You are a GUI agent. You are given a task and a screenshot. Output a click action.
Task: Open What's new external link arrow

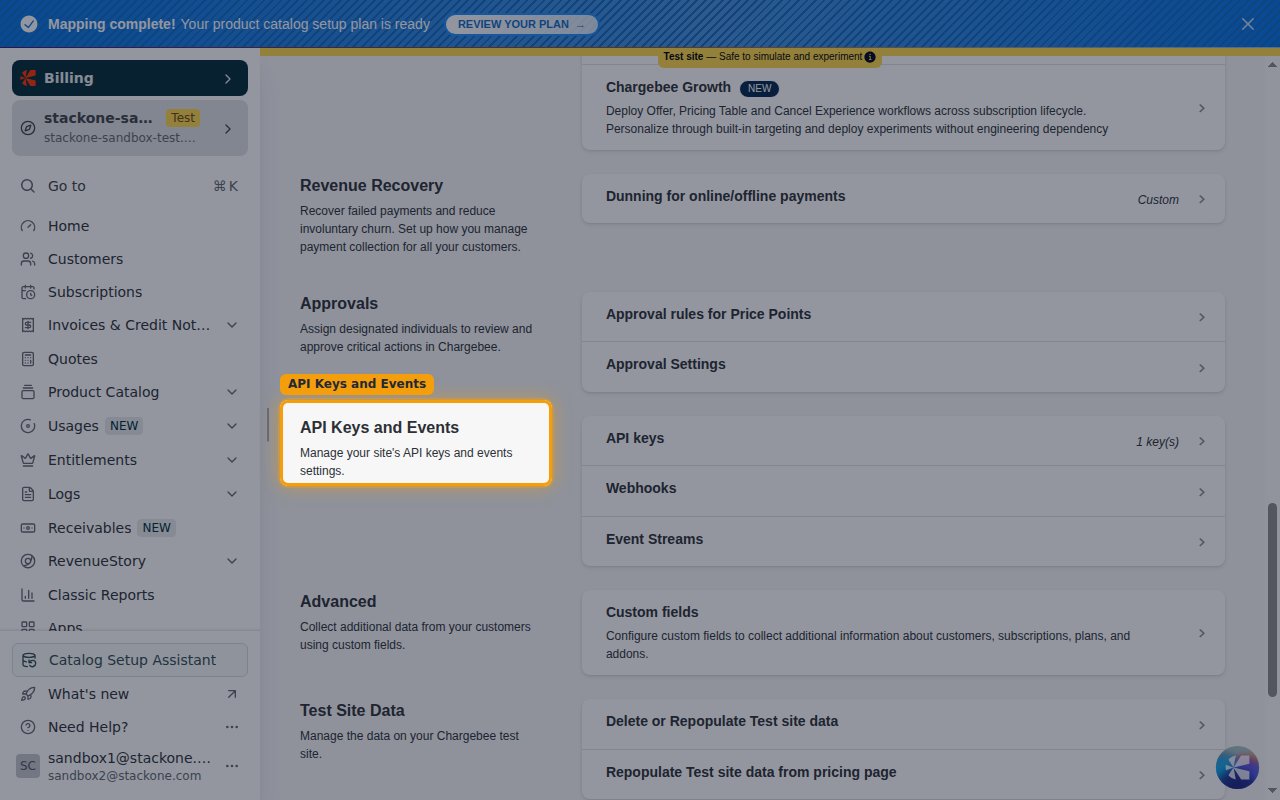pos(232,694)
